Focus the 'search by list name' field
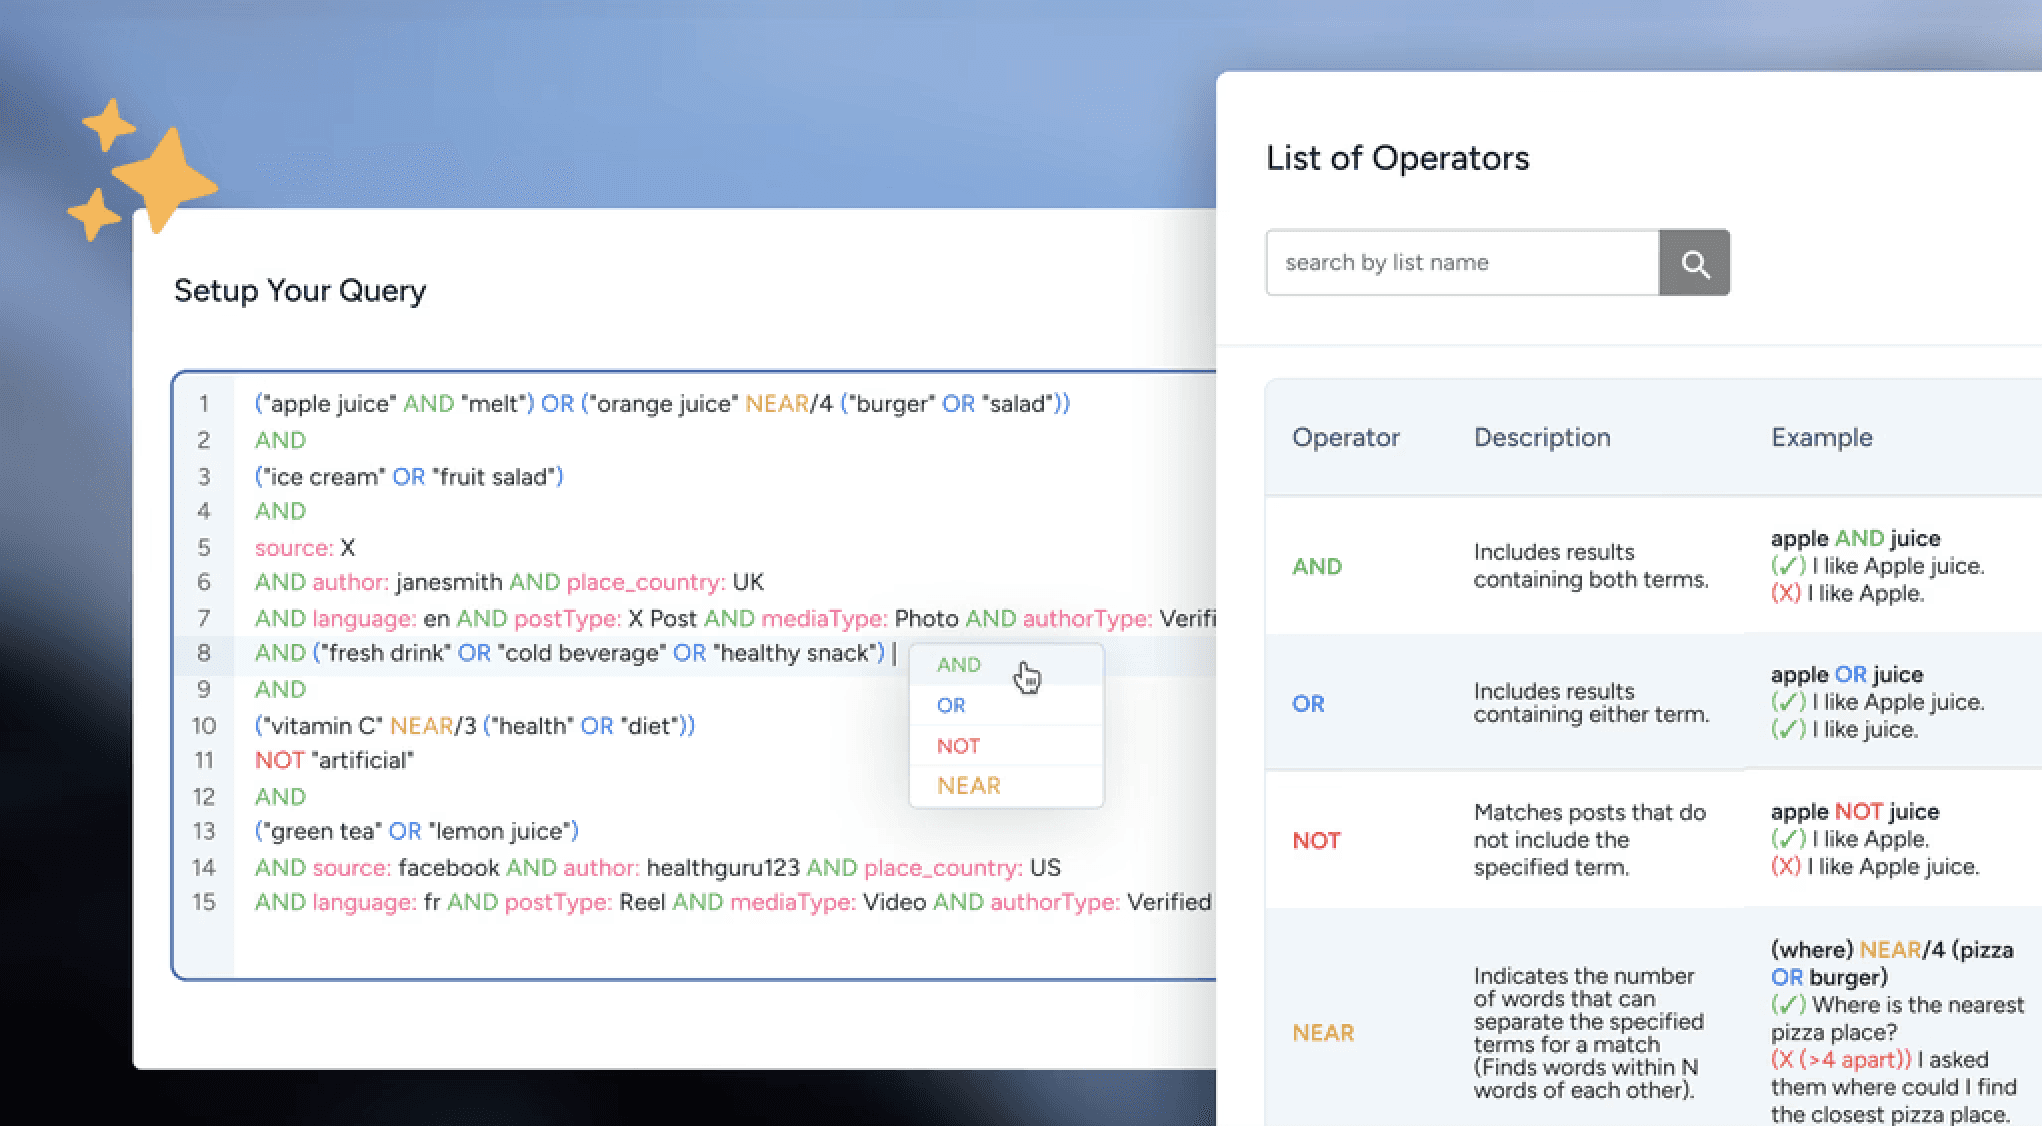The width and height of the screenshot is (2042, 1126). 1462,263
